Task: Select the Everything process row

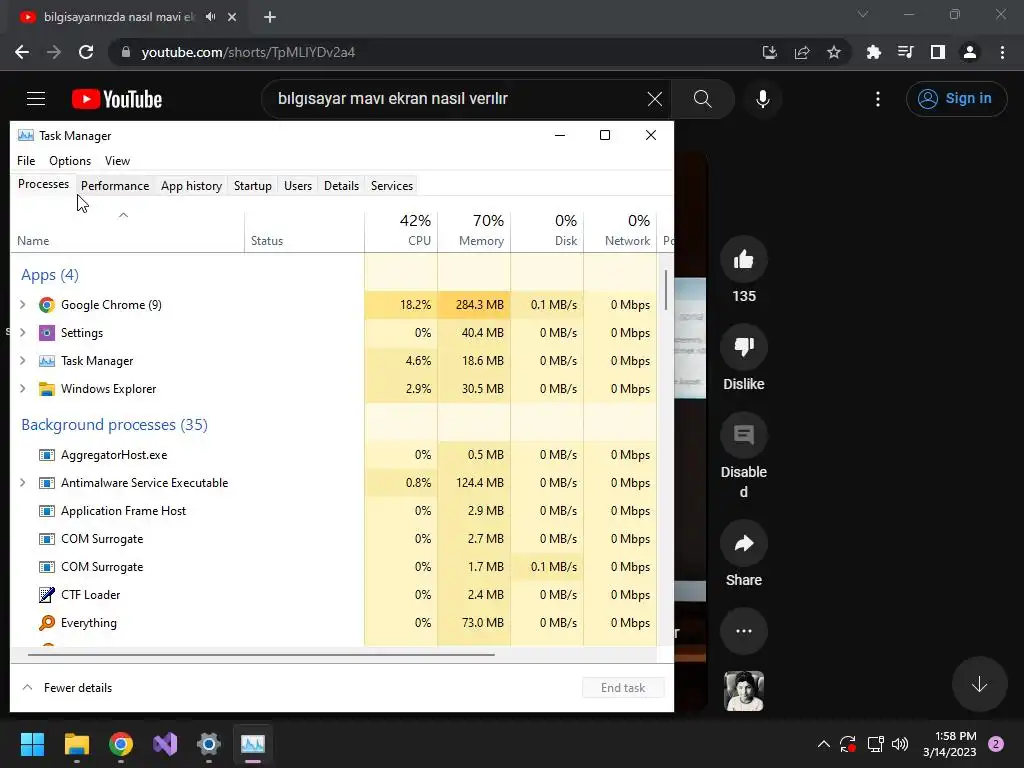Action: pyautogui.click(x=334, y=623)
